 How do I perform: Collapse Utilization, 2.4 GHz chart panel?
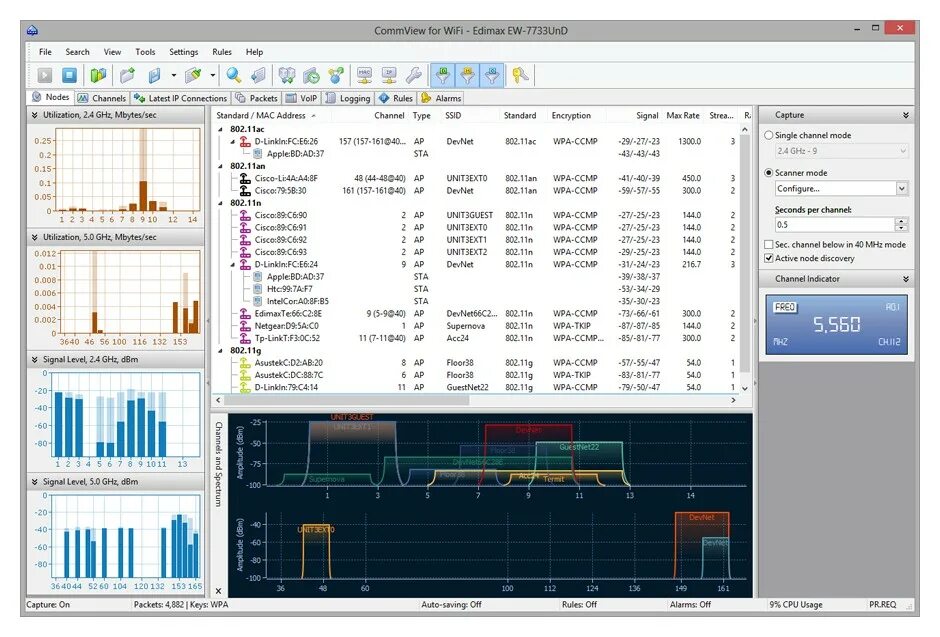click(x=34, y=115)
